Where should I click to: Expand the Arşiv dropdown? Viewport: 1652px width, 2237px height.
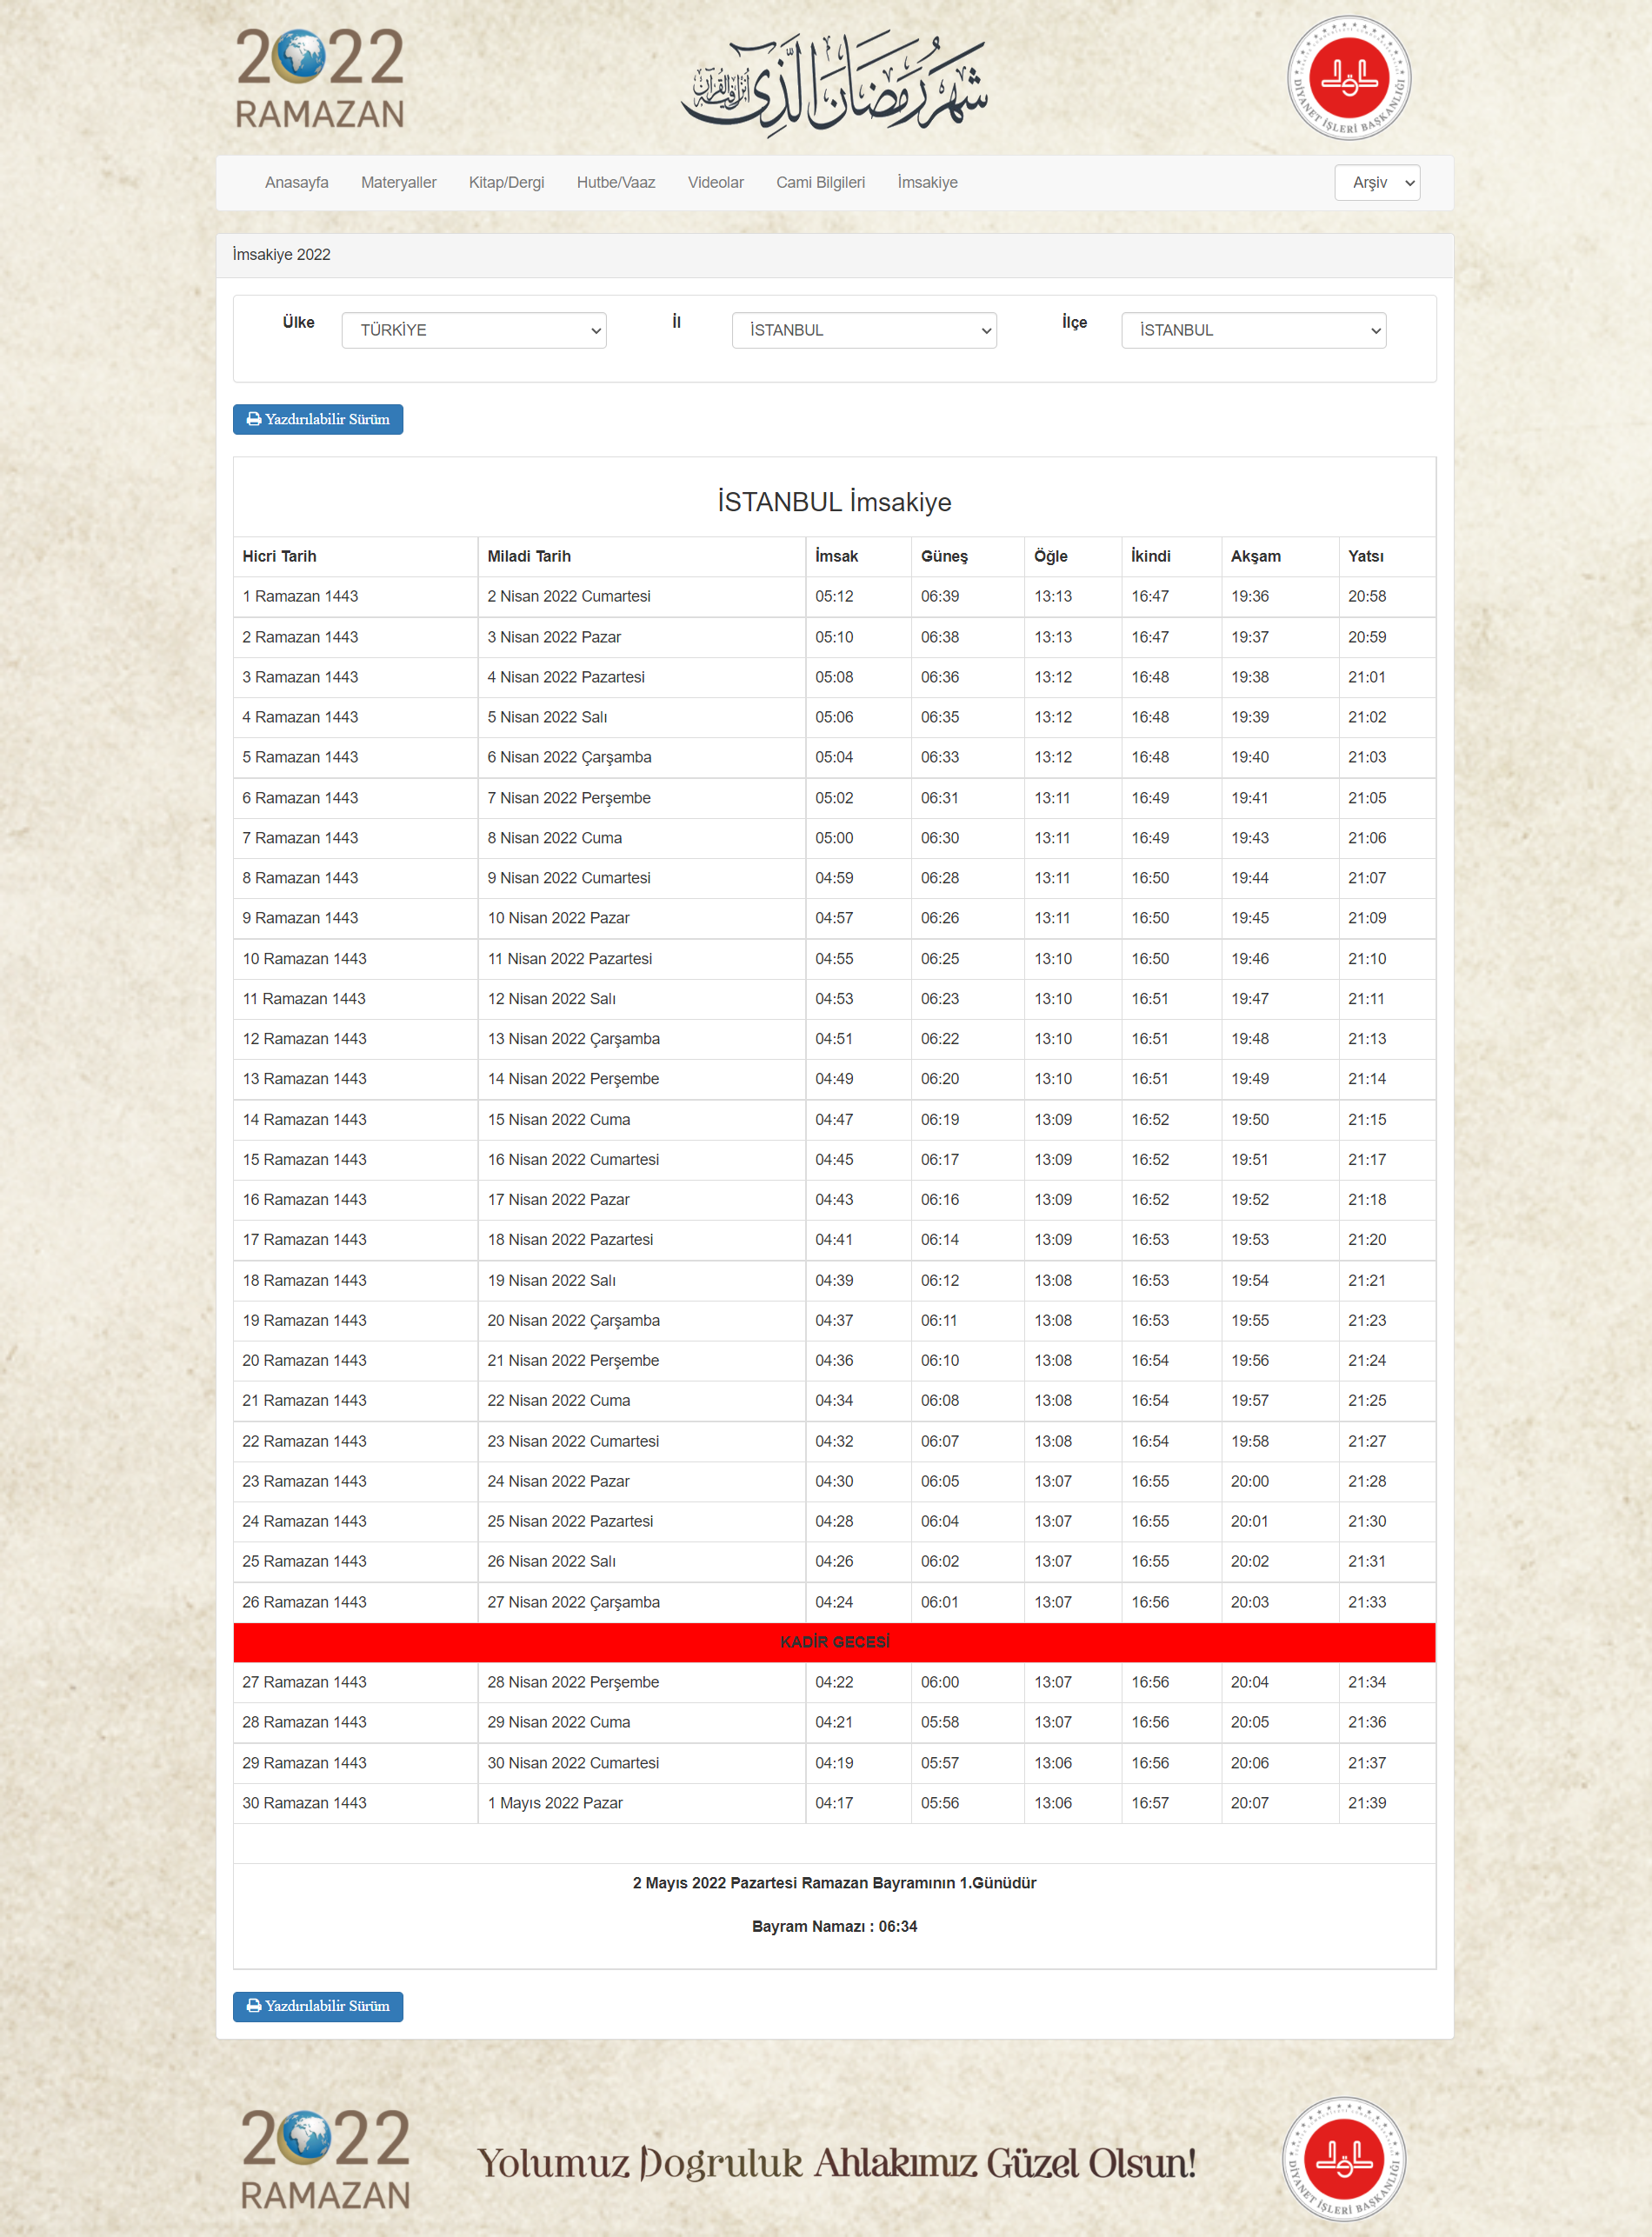point(1377,182)
